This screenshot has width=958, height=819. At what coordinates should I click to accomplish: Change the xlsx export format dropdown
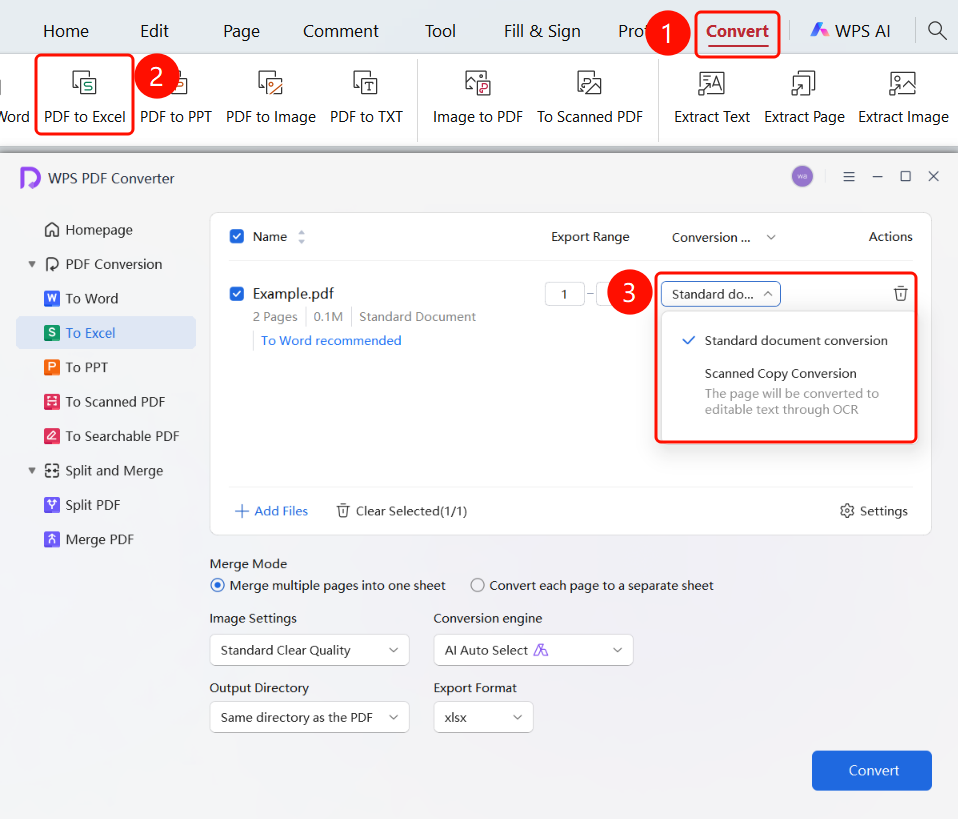pyautogui.click(x=483, y=717)
